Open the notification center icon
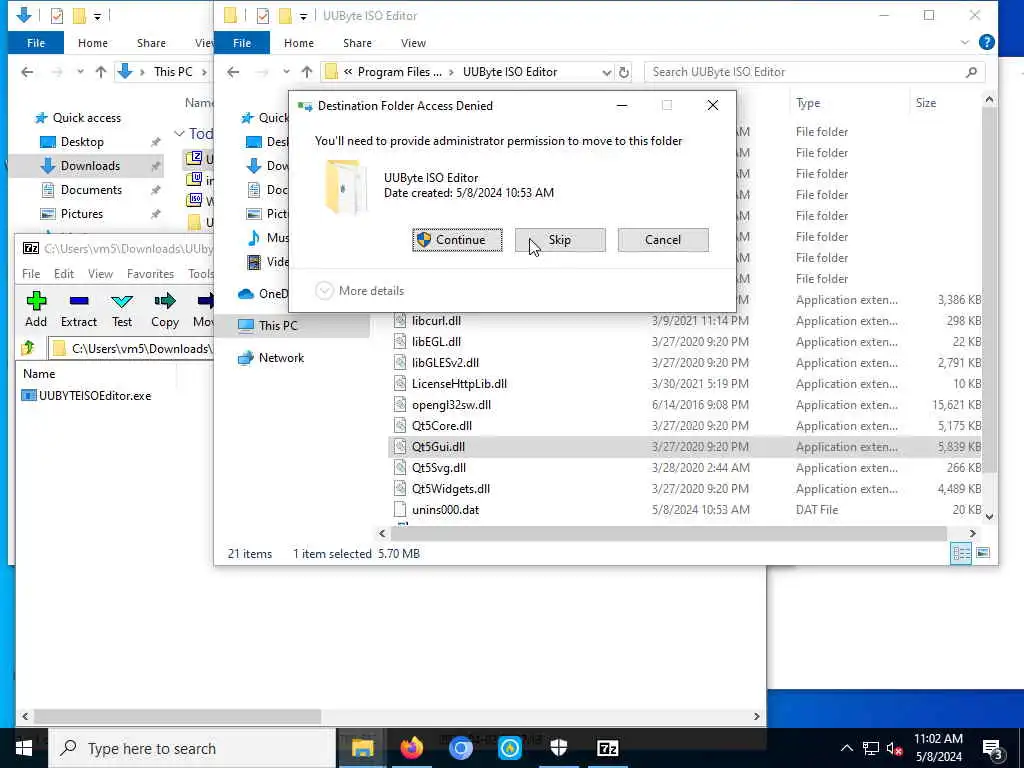The height and width of the screenshot is (768, 1024). [x=993, y=748]
